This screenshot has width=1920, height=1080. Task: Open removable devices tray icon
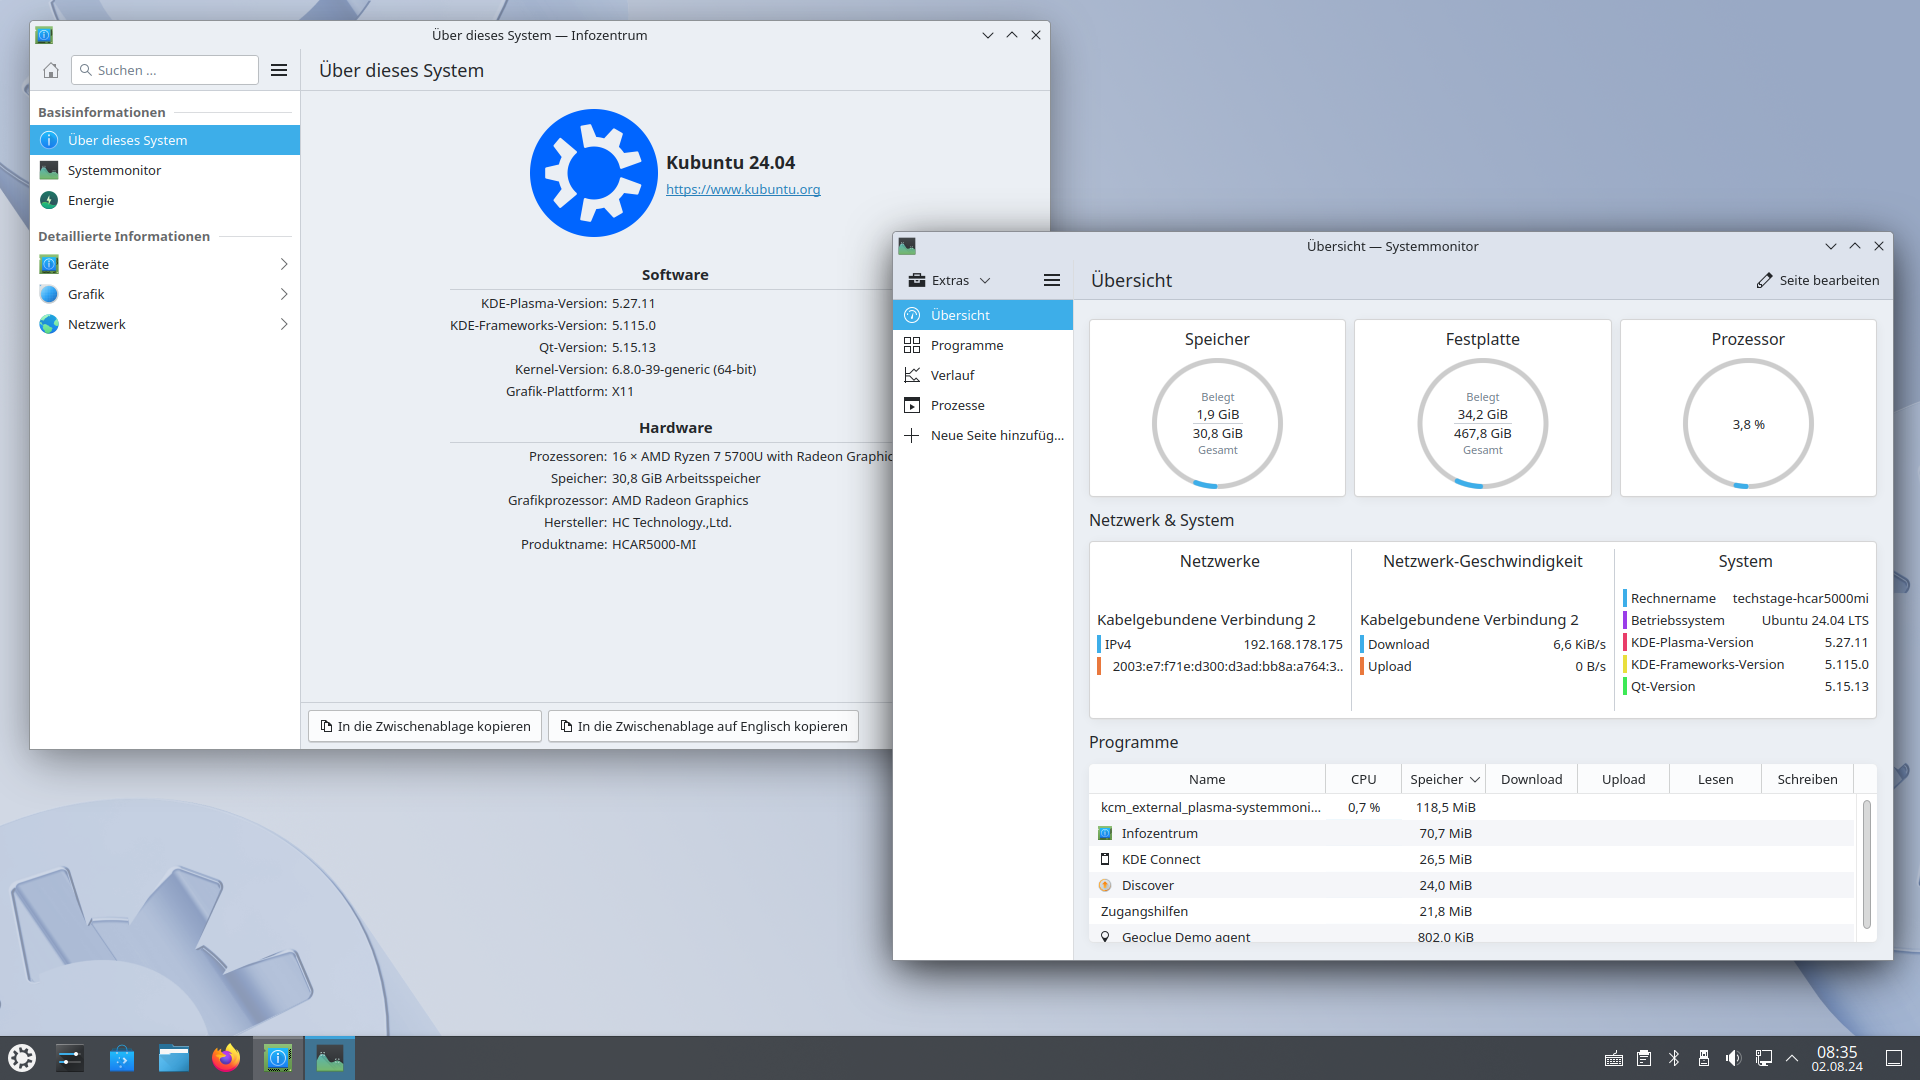click(1704, 1059)
